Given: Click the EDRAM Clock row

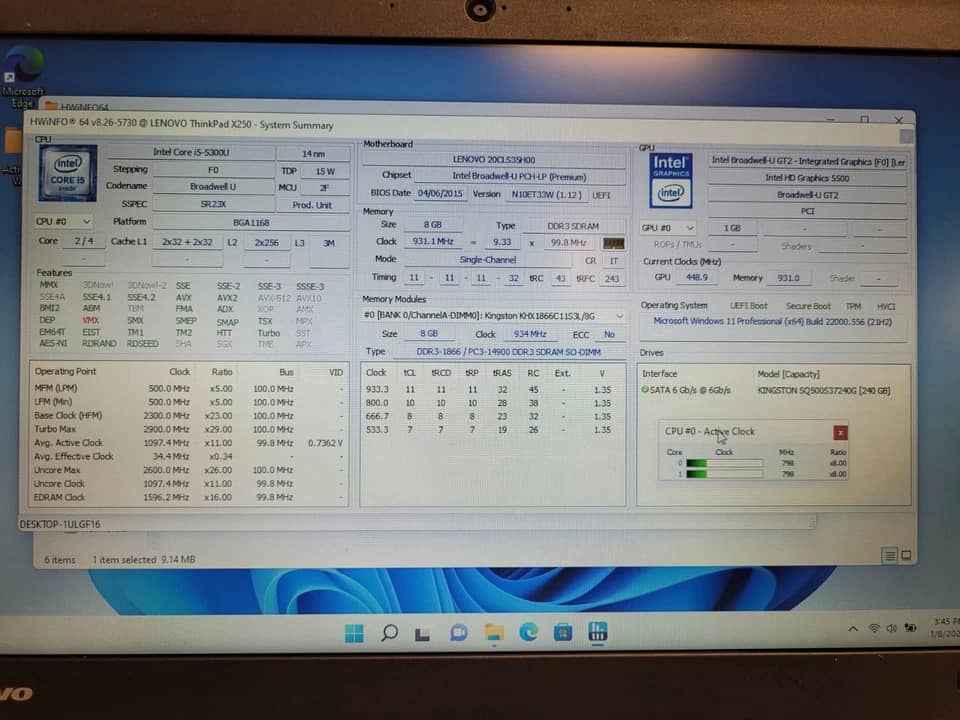Looking at the screenshot, I should click(188, 497).
